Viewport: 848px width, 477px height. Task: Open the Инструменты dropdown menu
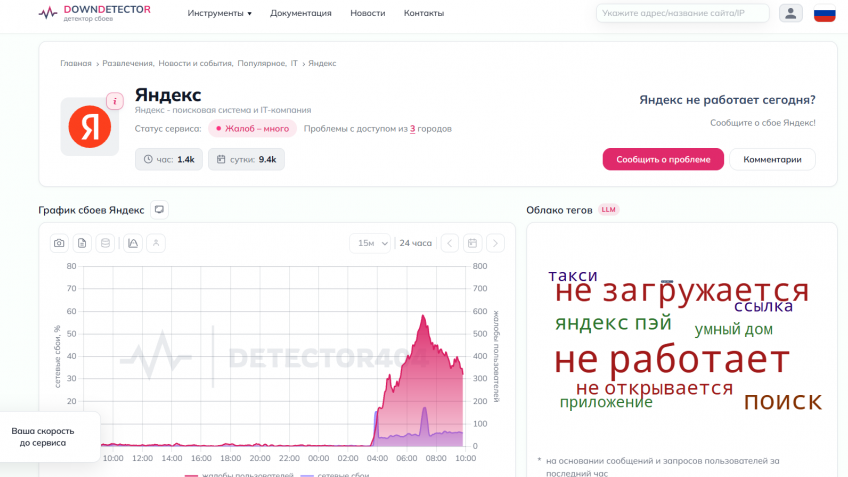pos(220,13)
